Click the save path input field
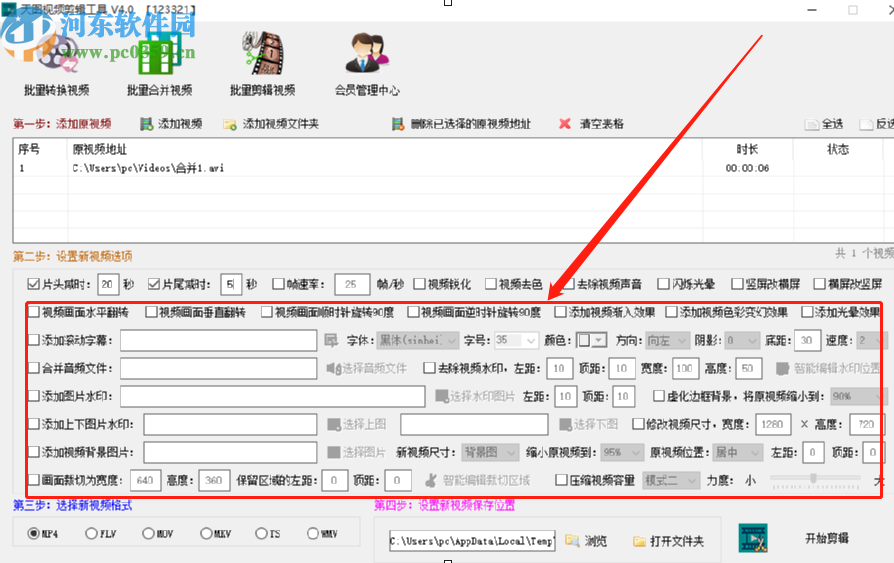 [473, 541]
